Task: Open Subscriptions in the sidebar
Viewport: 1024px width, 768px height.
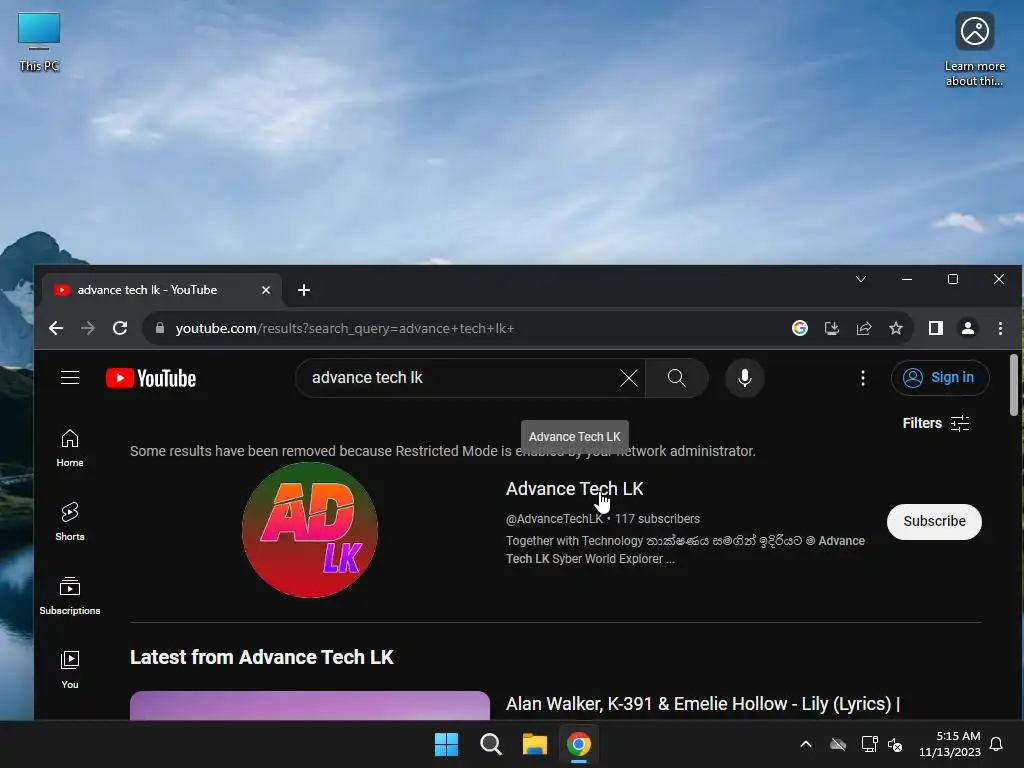Action: point(70,596)
